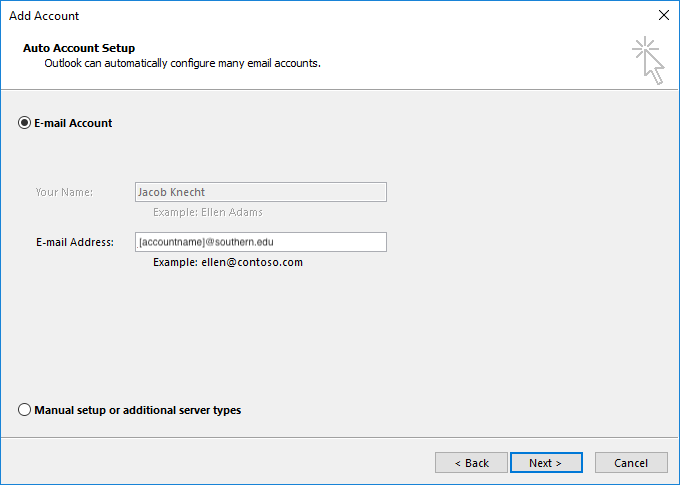The image size is (680, 485).
Task: Click the Your Name label
Action: pos(64,192)
